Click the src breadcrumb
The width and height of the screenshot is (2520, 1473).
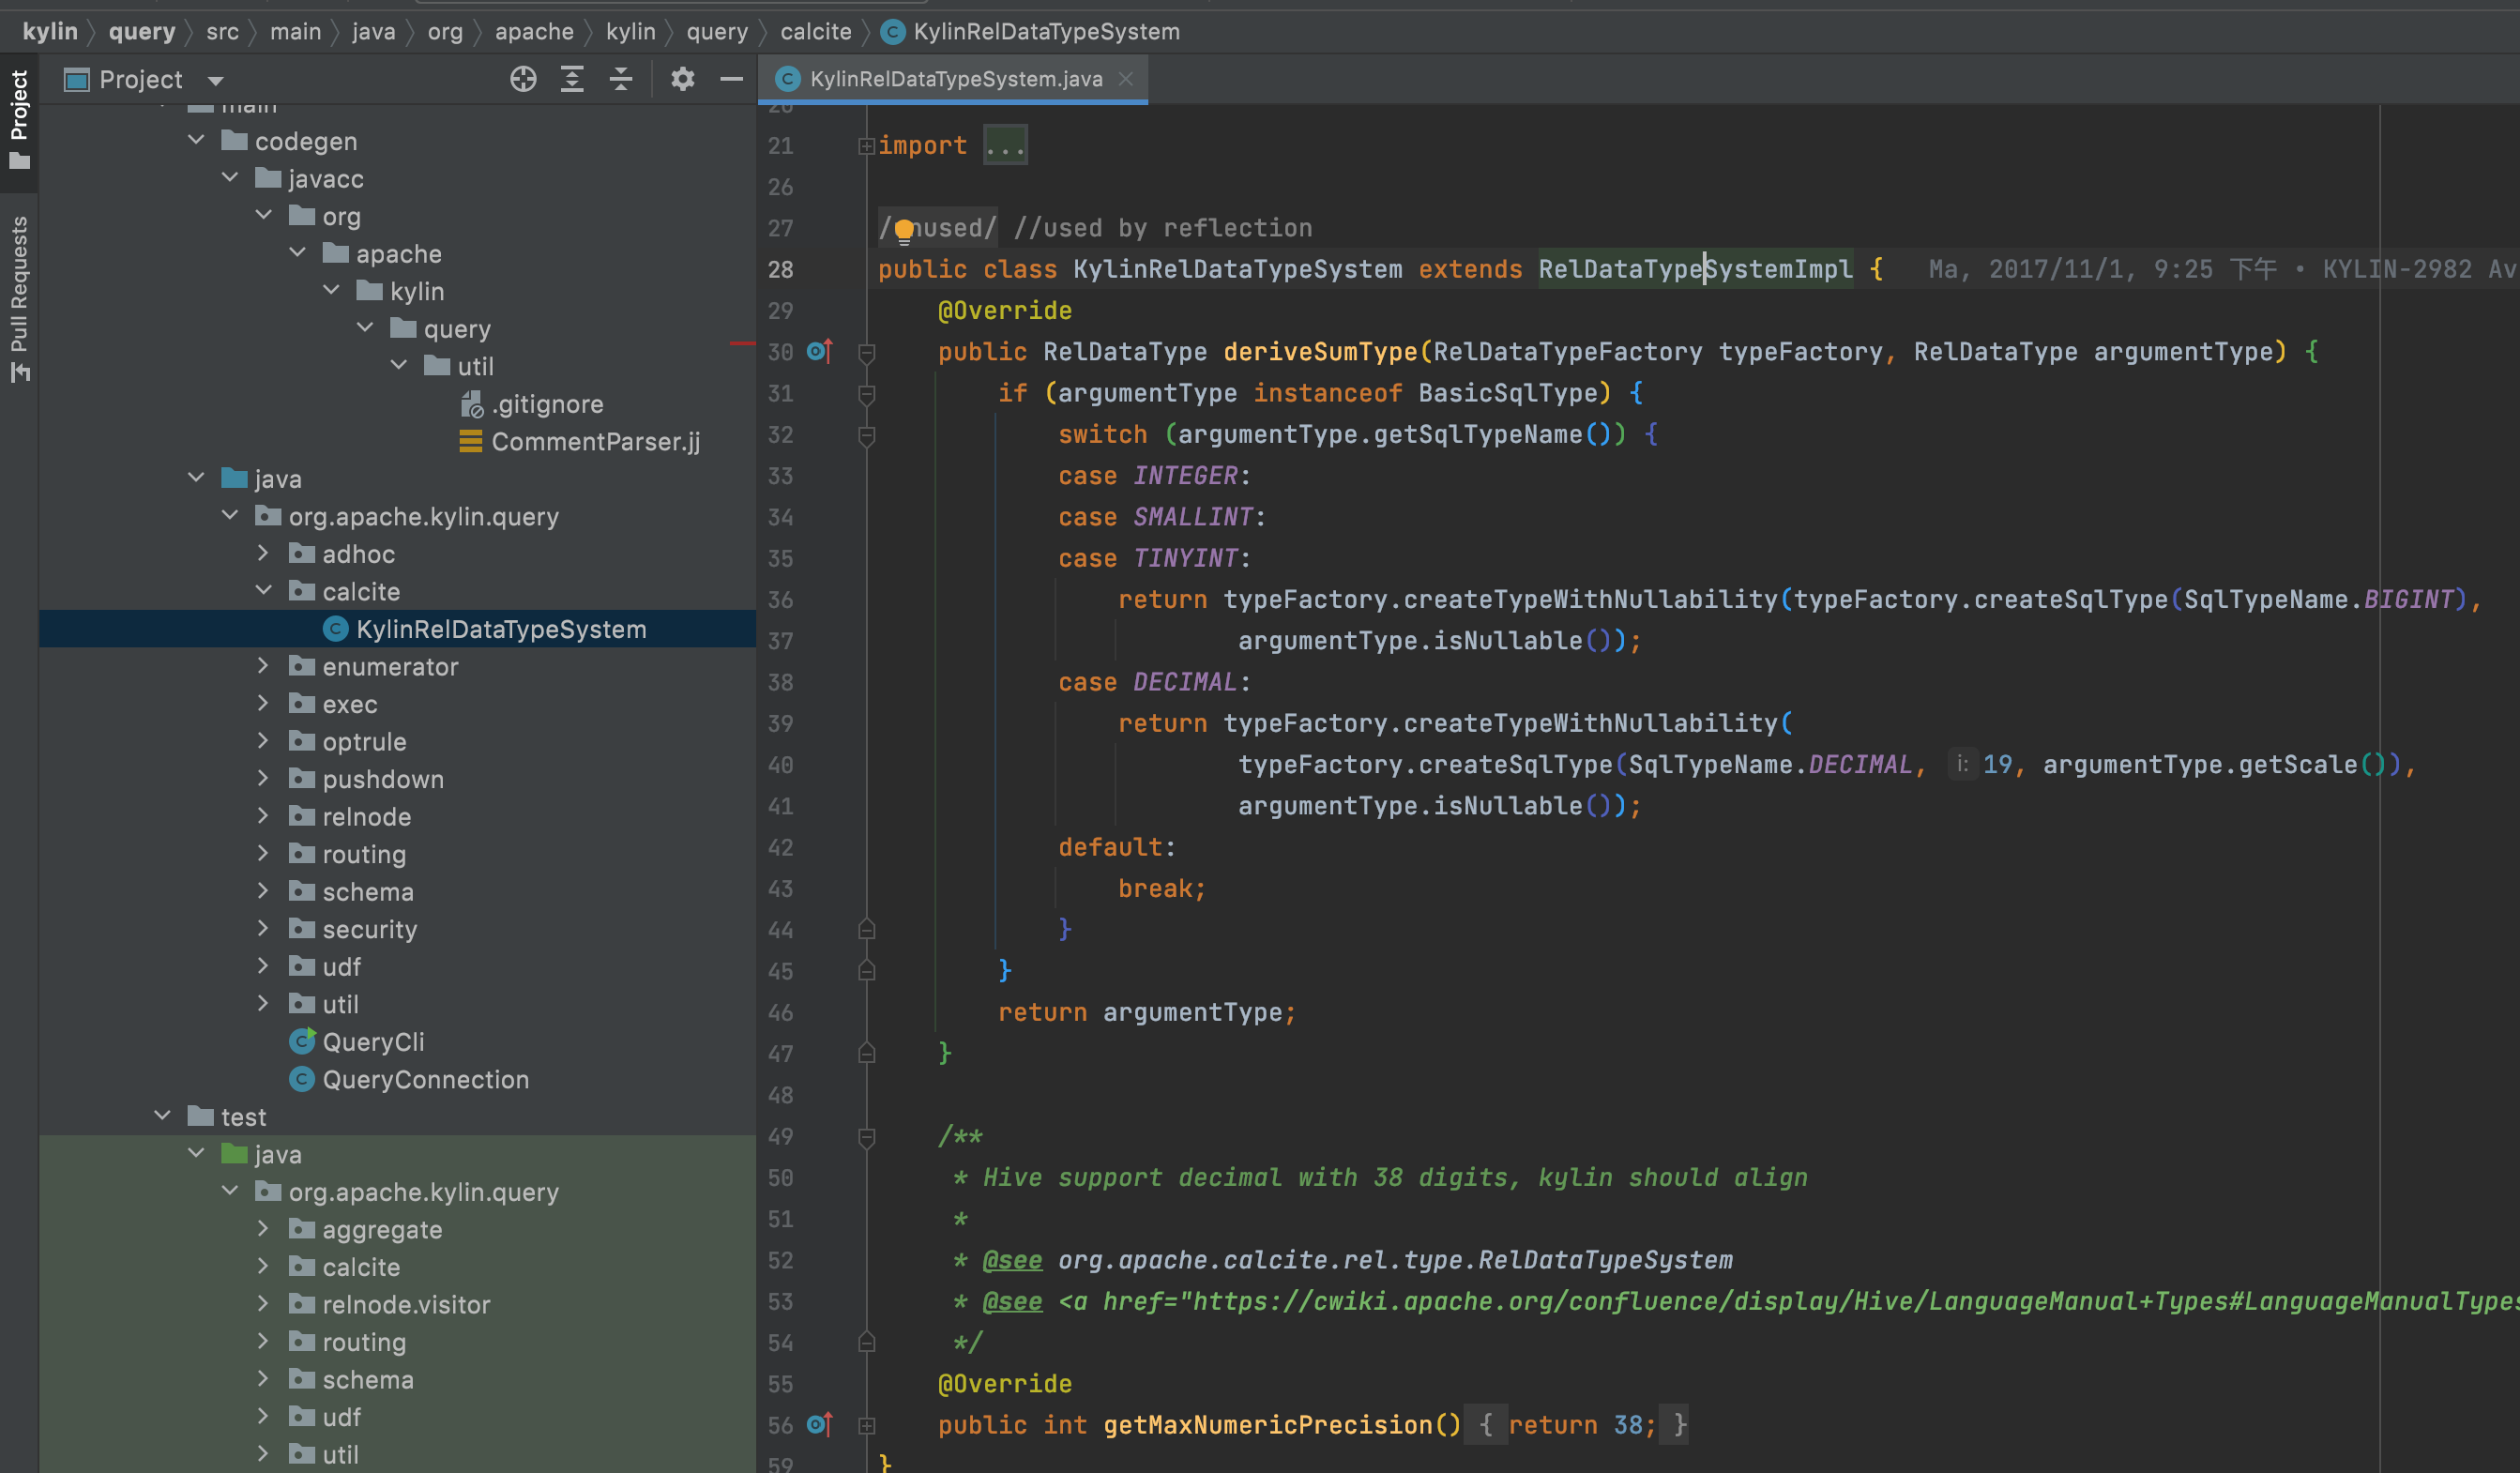222,32
